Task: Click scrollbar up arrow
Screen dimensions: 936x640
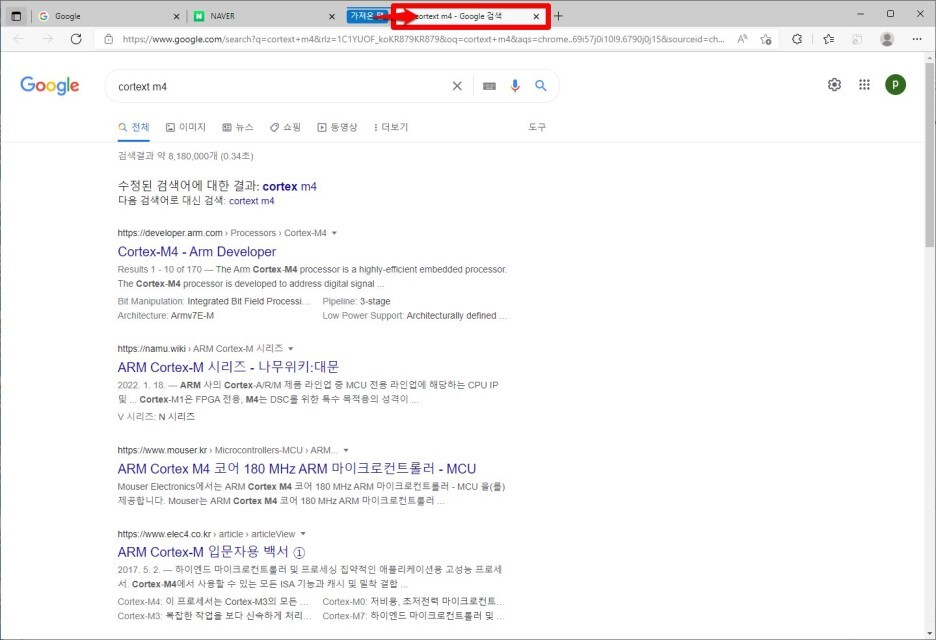Action: point(929,57)
